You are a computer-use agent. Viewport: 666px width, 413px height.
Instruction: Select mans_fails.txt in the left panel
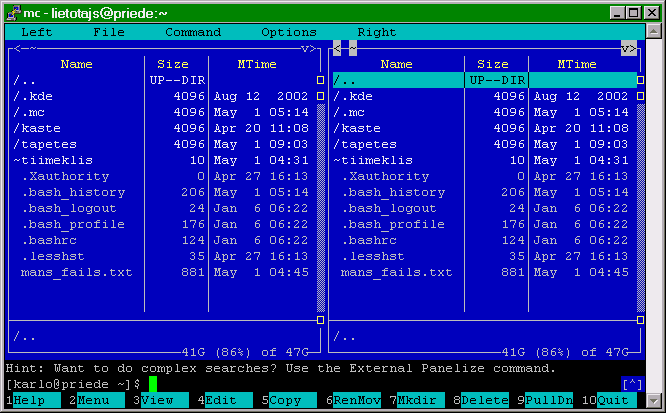pyautogui.click(x=164, y=272)
